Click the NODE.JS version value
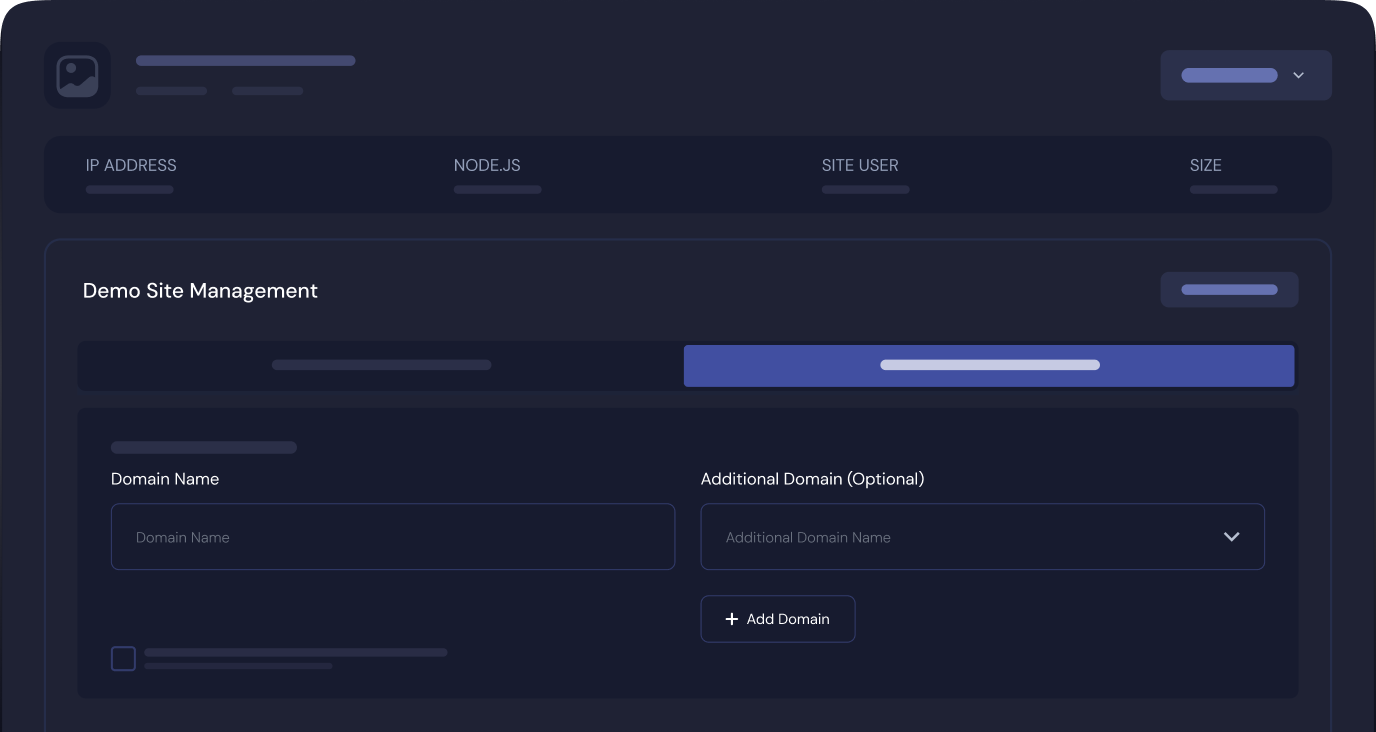This screenshot has height=732, width=1376. (497, 189)
